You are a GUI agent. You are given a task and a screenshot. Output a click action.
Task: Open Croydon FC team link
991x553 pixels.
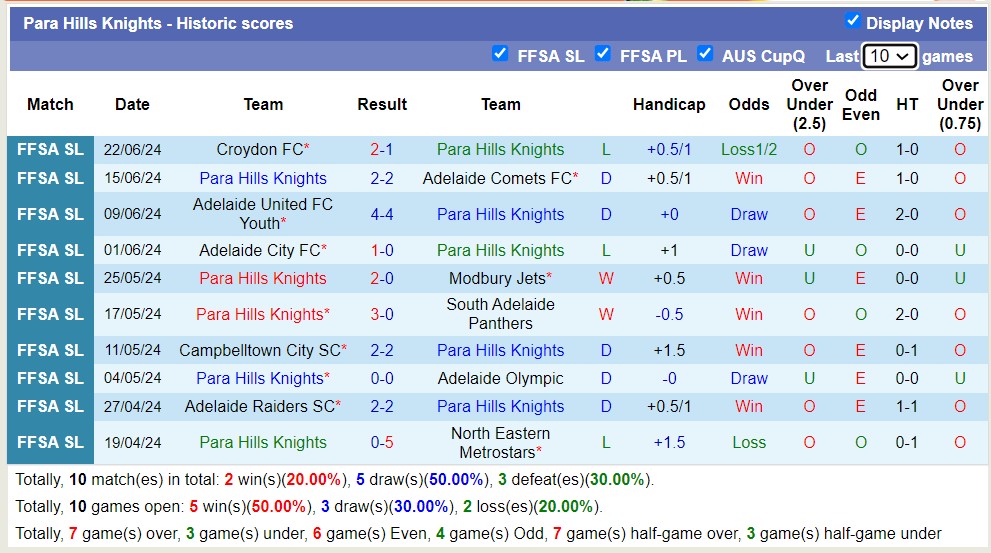[x=259, y=150]
